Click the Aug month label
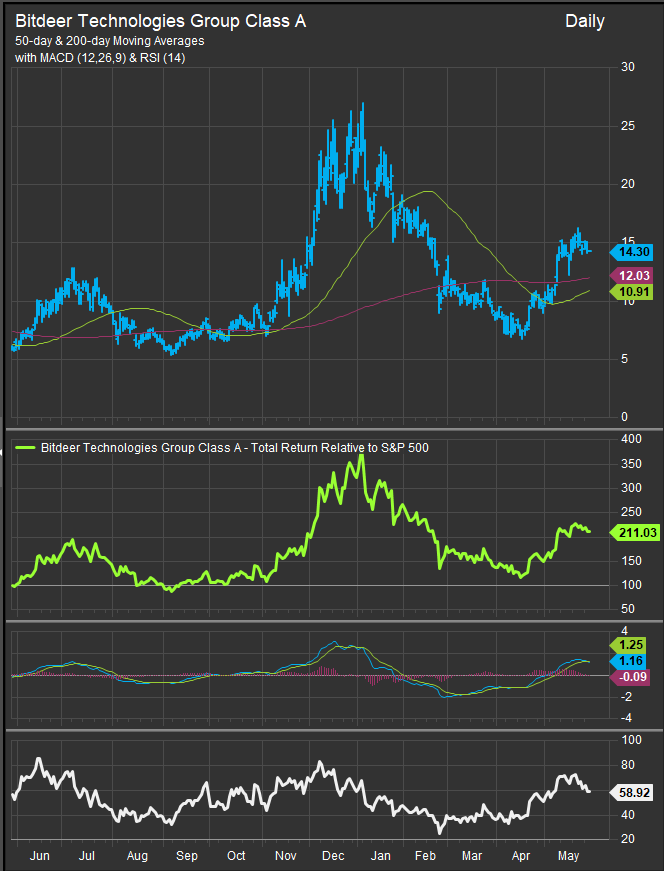The width and height of the screenshot is (664, 871). 137,856
